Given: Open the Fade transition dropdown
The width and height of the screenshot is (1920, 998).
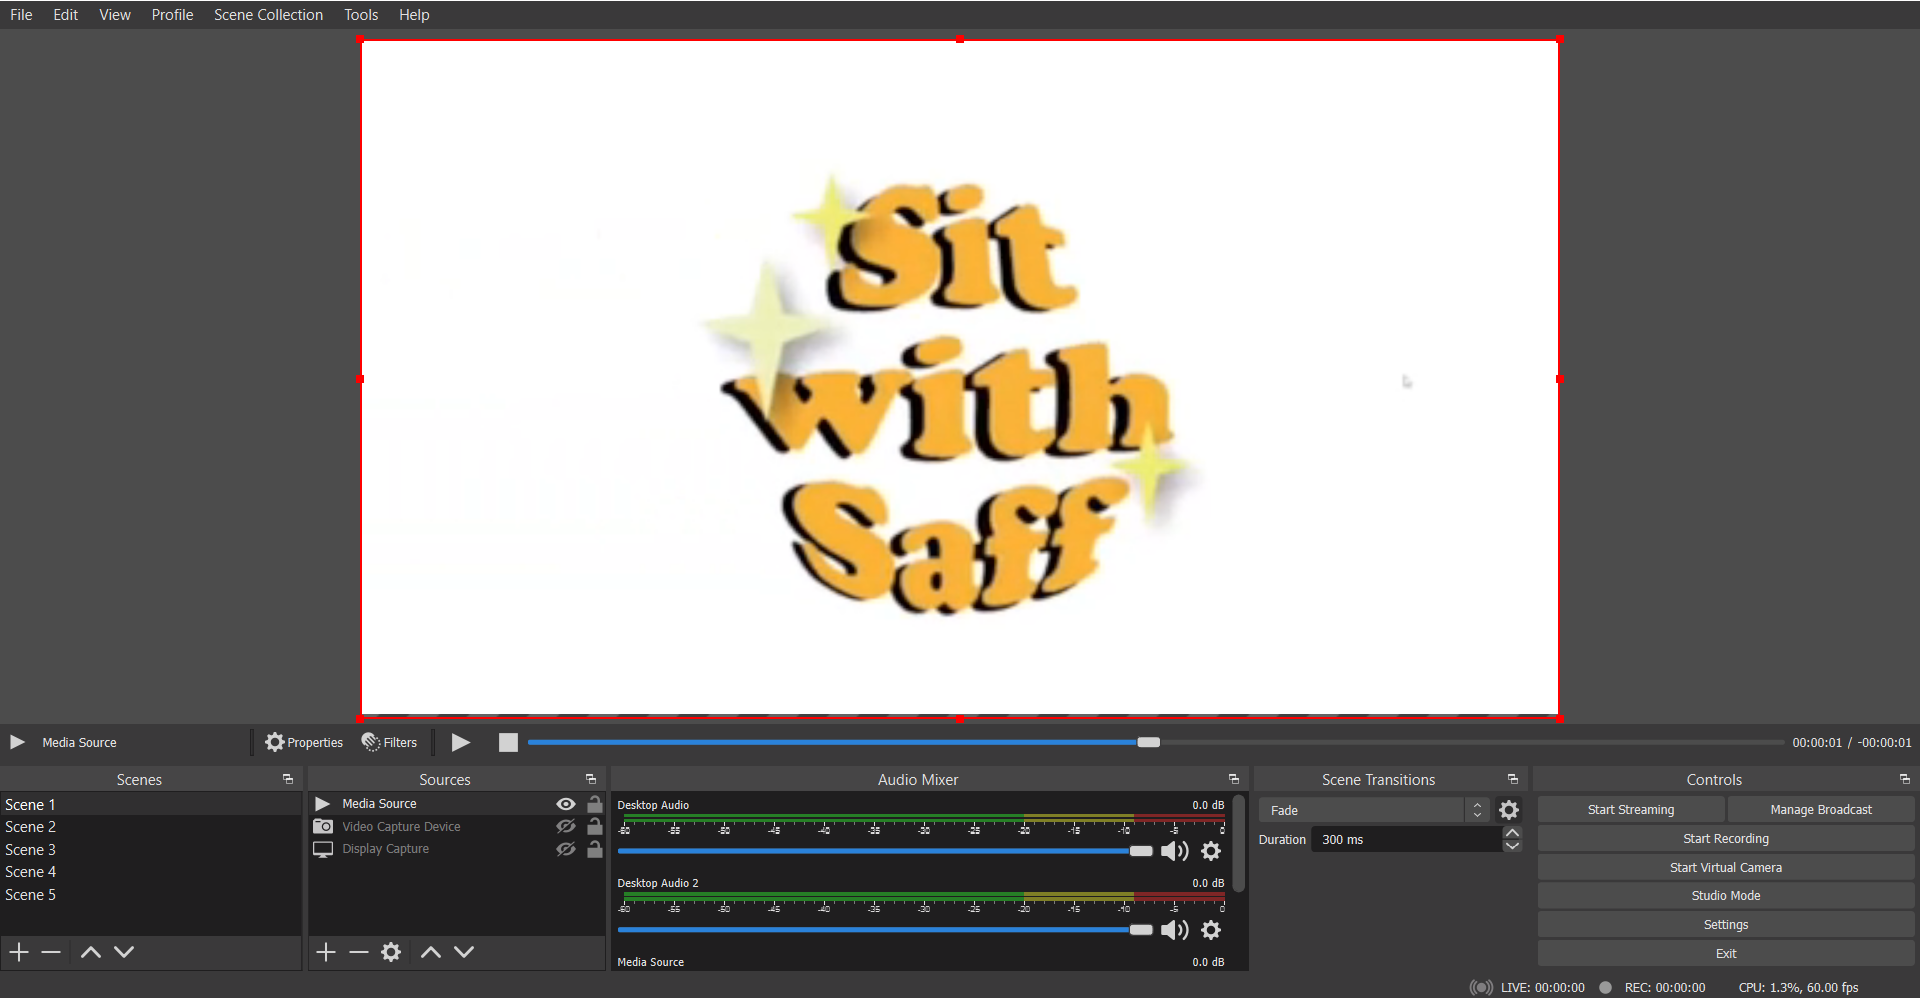Looking at the screenshot, I should (x=1374, y=810).
